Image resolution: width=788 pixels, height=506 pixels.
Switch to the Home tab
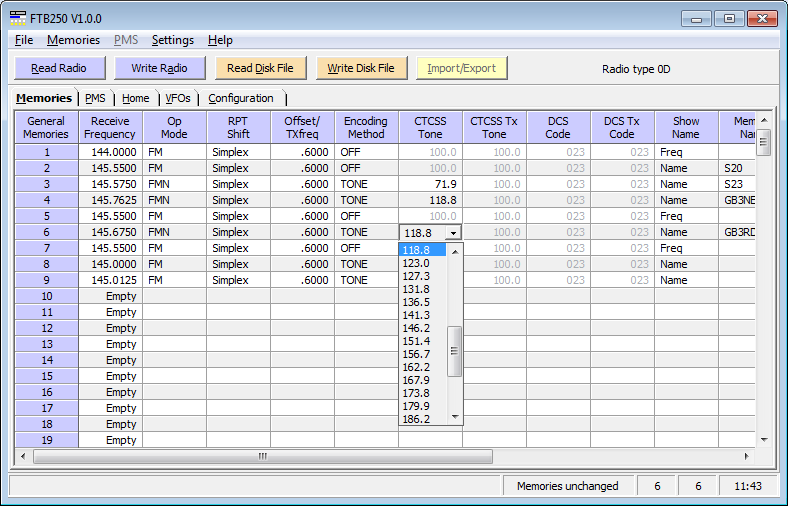coord(136,98)
